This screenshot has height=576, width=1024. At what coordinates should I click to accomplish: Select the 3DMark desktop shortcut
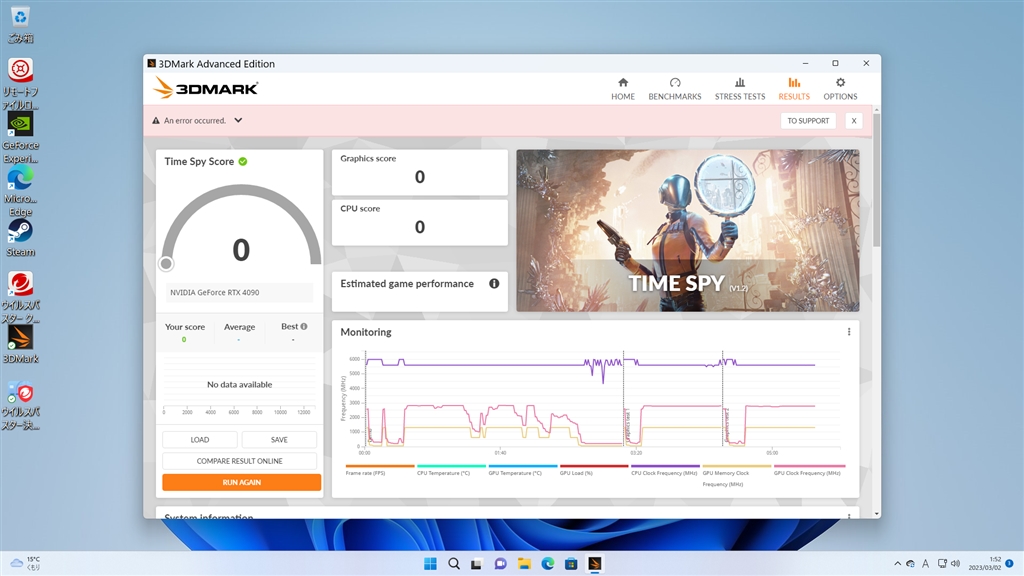click(x=20, y=344)
